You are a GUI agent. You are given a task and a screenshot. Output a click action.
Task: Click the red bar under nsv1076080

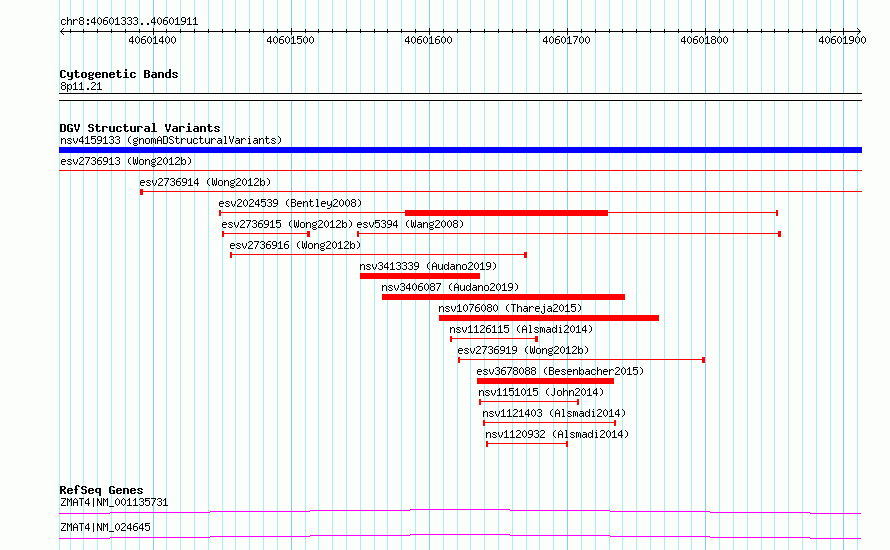pyautogui.click(x=549, y=318)
